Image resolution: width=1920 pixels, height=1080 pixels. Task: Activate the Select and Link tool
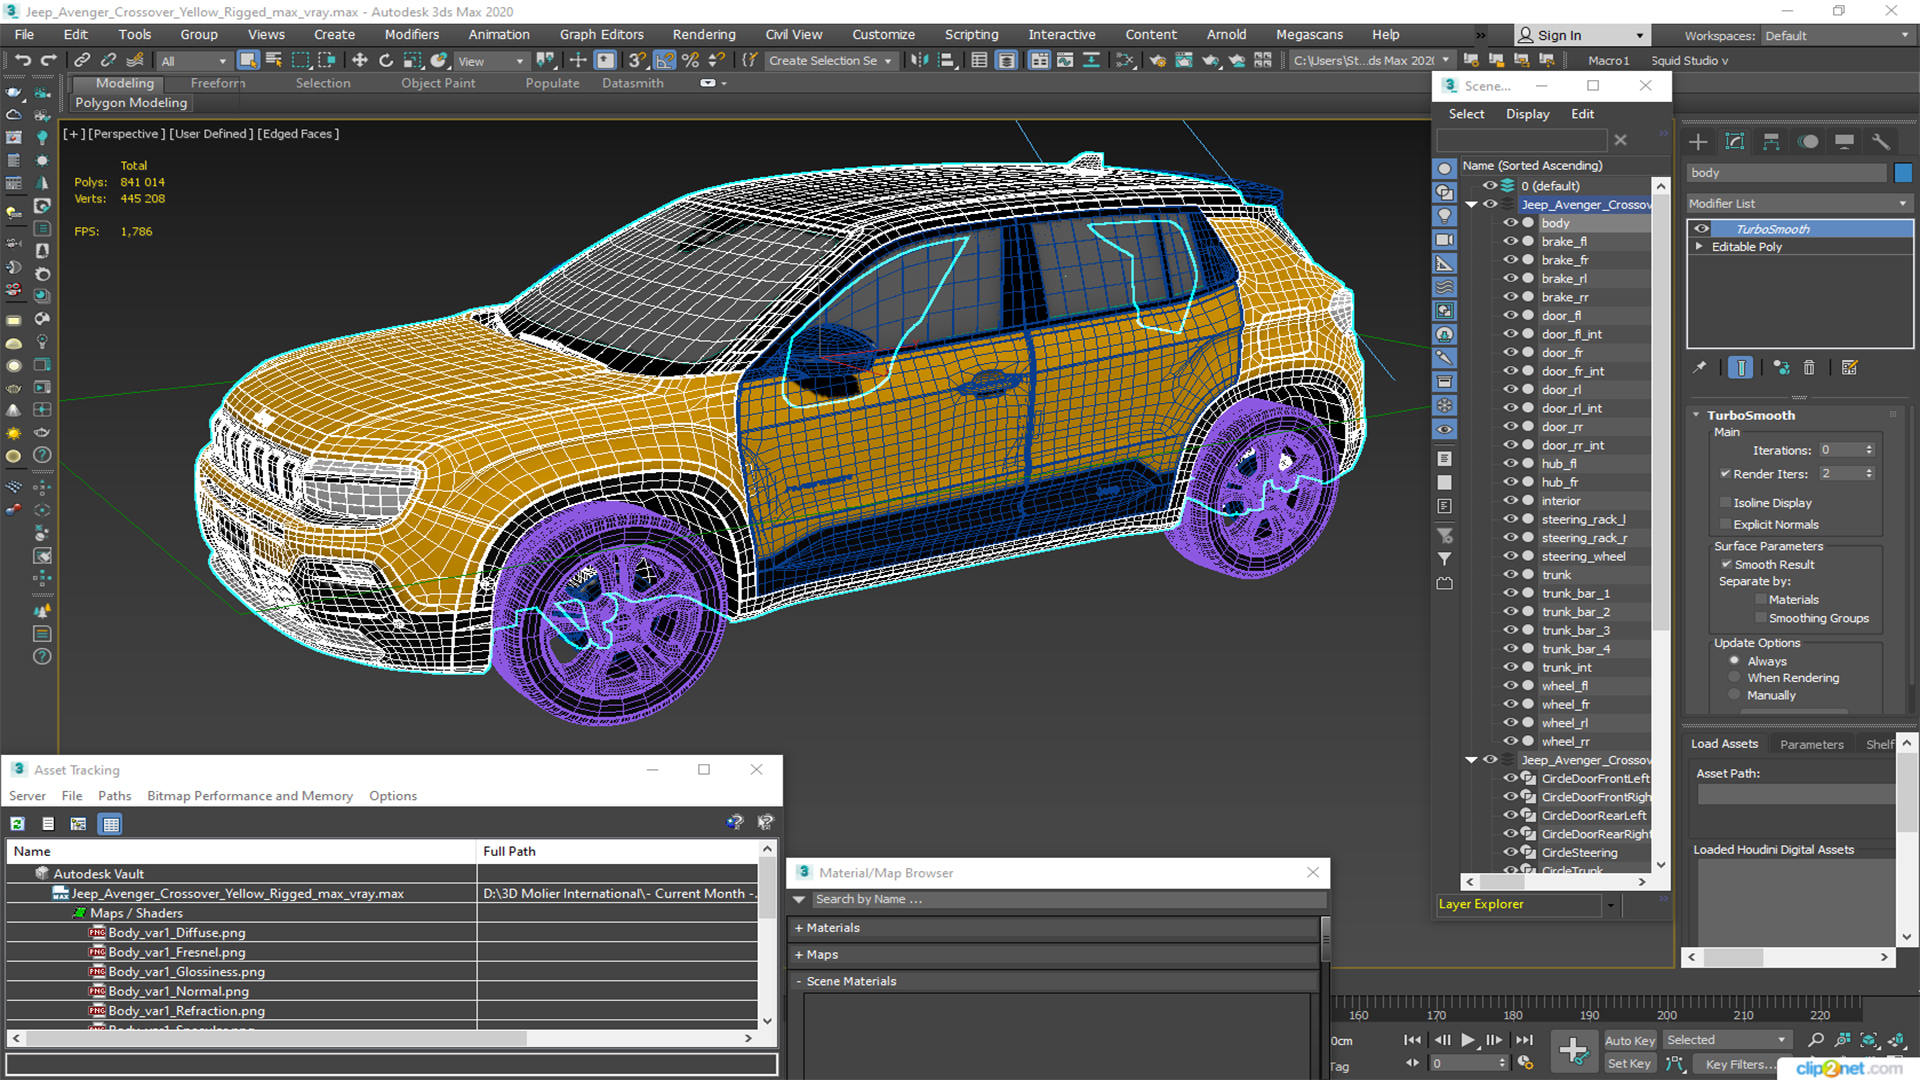[83, 60]
